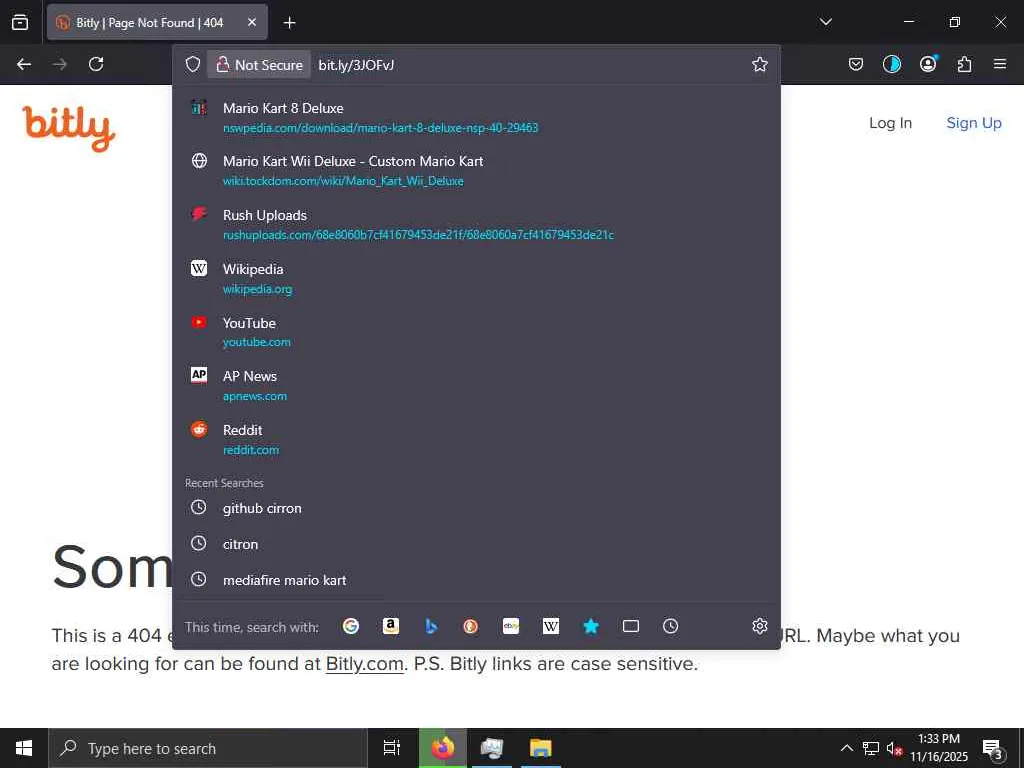Click Firefox icon on taskbar
The image size is (1024, 768).
pyautogui.click(x=443, y=748)
